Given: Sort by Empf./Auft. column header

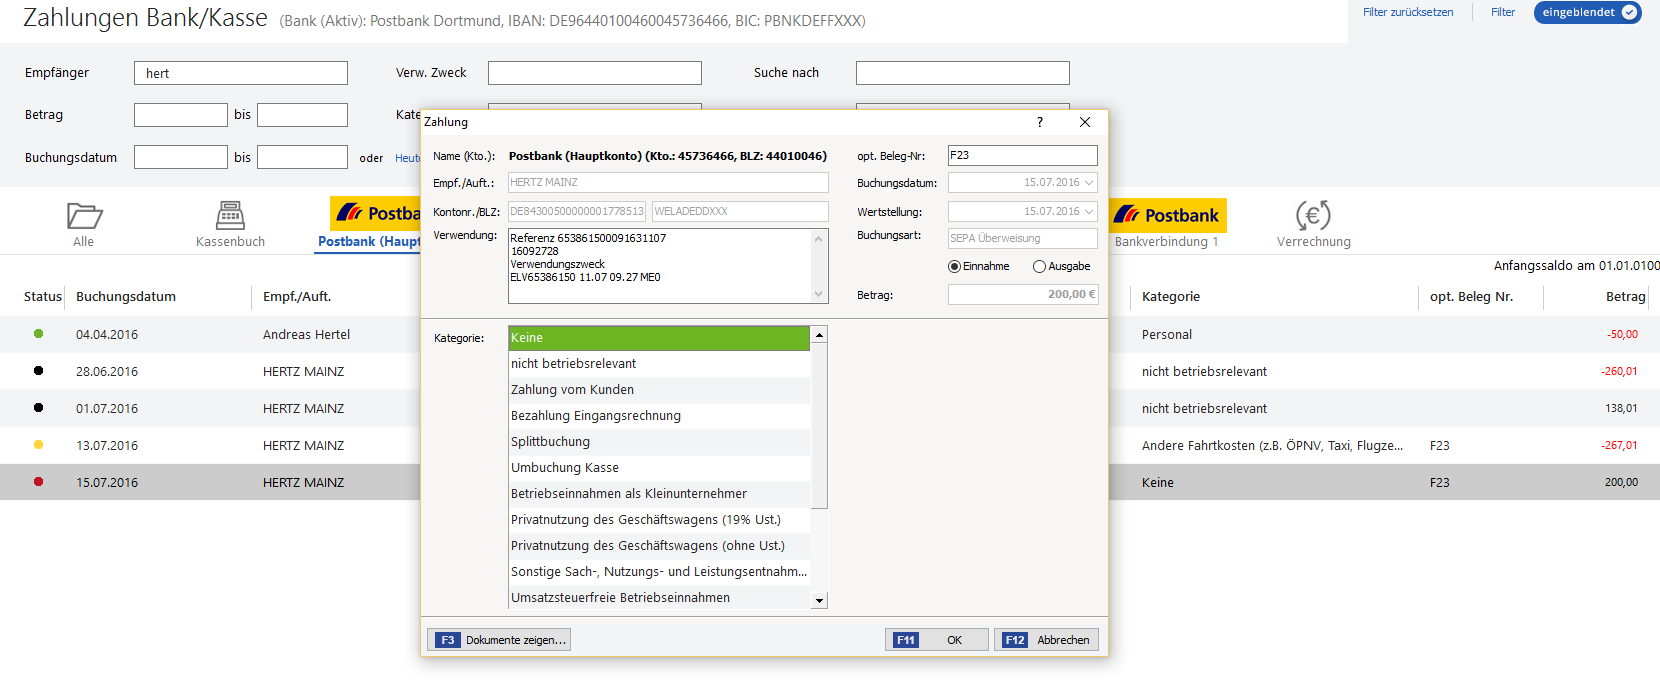Looking at the screenshot, I should 297,296.
